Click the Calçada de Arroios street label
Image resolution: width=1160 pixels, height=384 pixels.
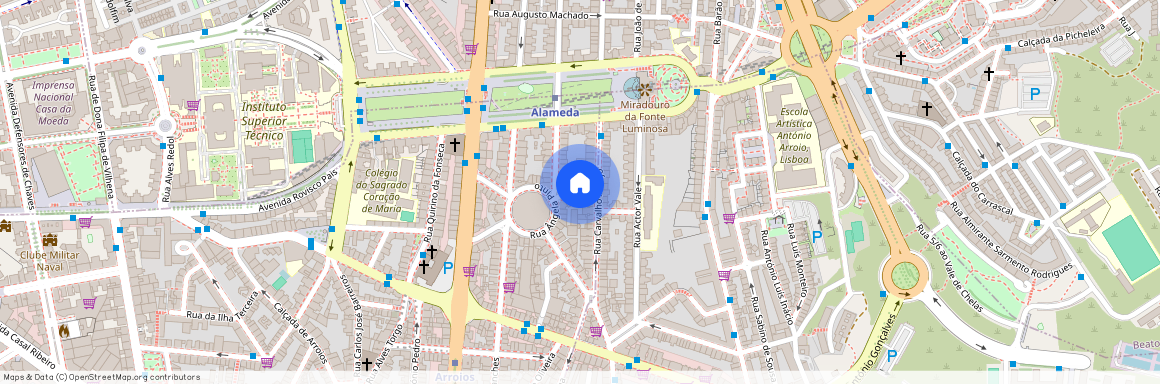point(300,334)
